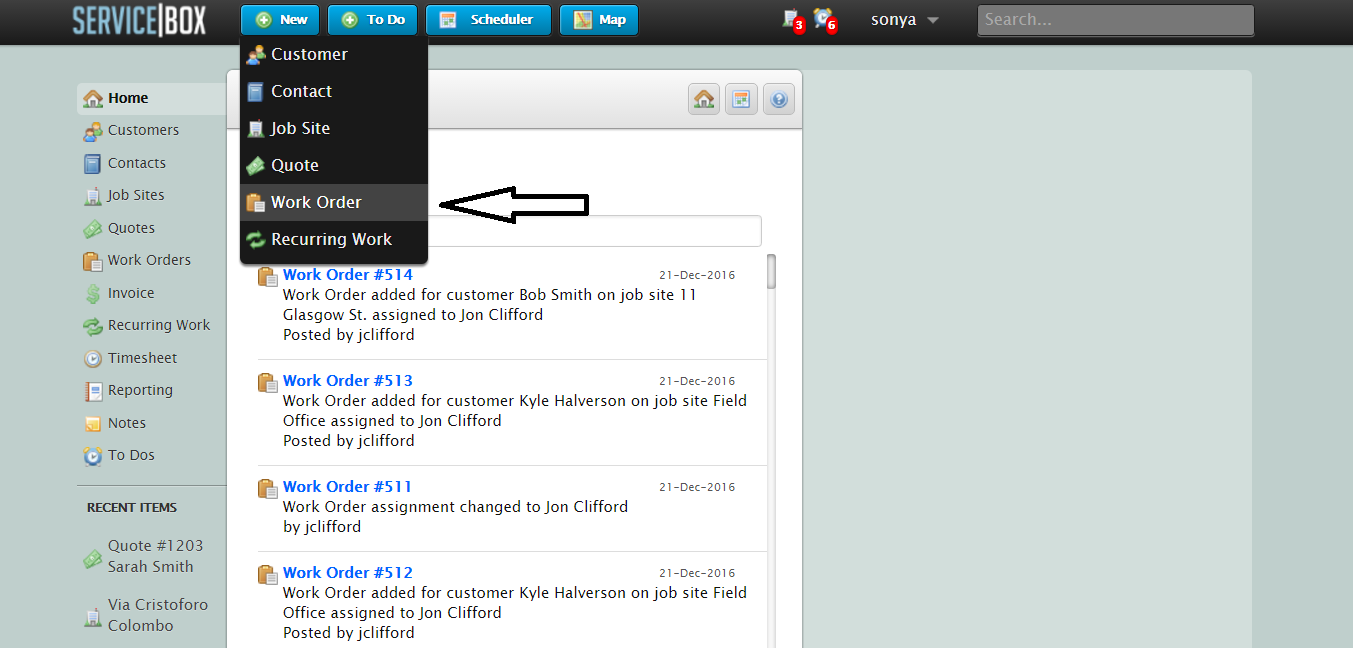Screen dimensions: 1353x648
Task: Click the scheduler calendar icon in panel header
Action: pos(741,99)
